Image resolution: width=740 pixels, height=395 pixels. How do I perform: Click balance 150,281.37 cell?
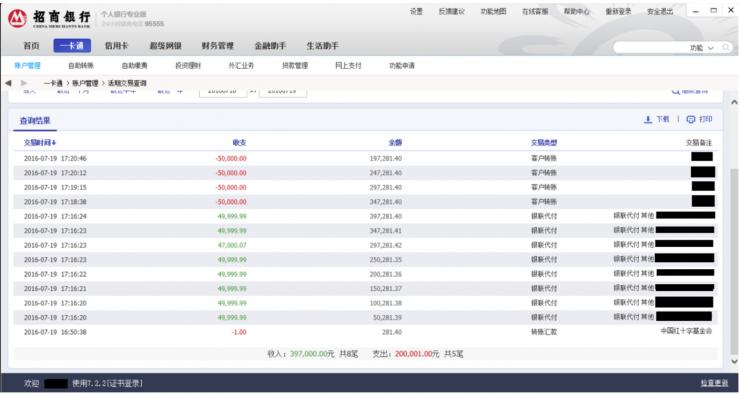pyautogui.click(x=386, y=289)
